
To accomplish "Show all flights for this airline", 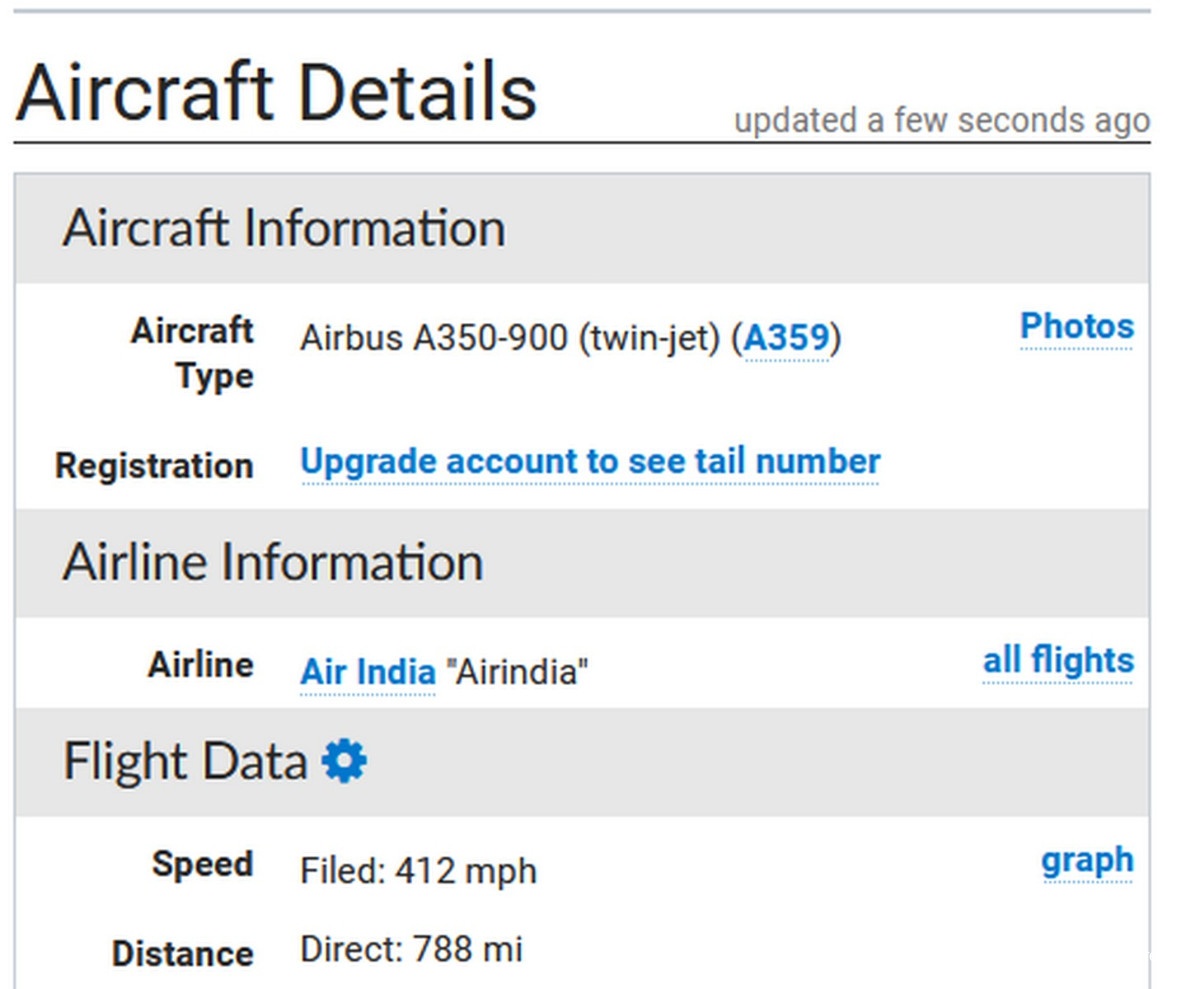I will (x=1058, y=660).
